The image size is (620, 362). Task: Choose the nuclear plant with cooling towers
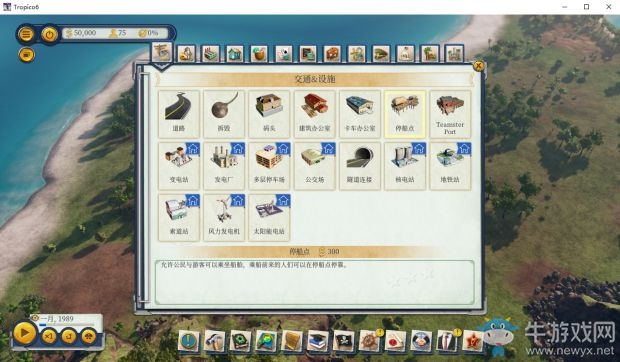click(405, 166)
